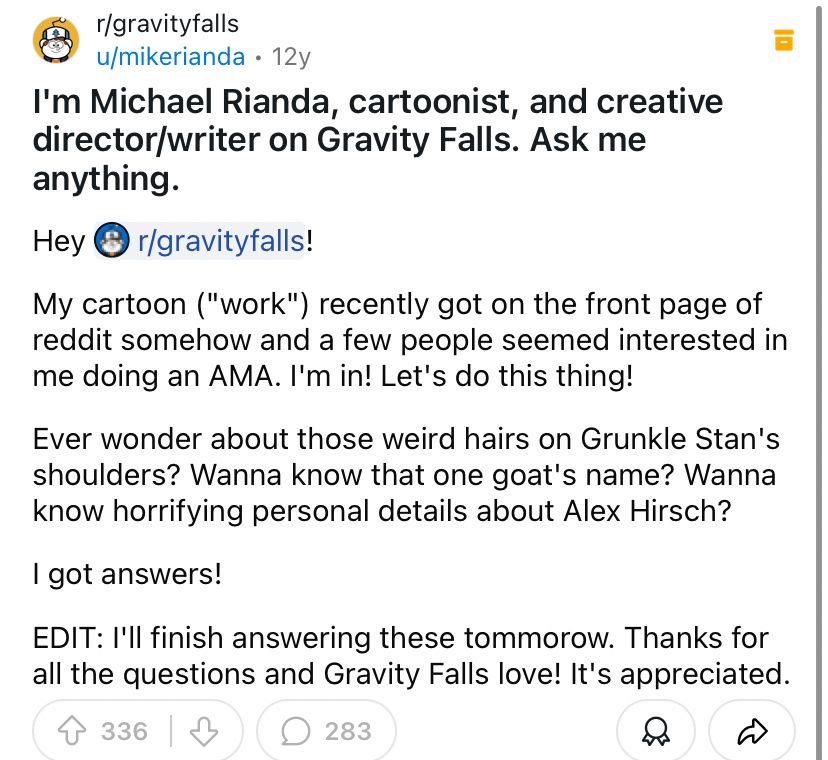828x760 pixels.
Task: Open the 283 comments button
Action: point(326,731)
